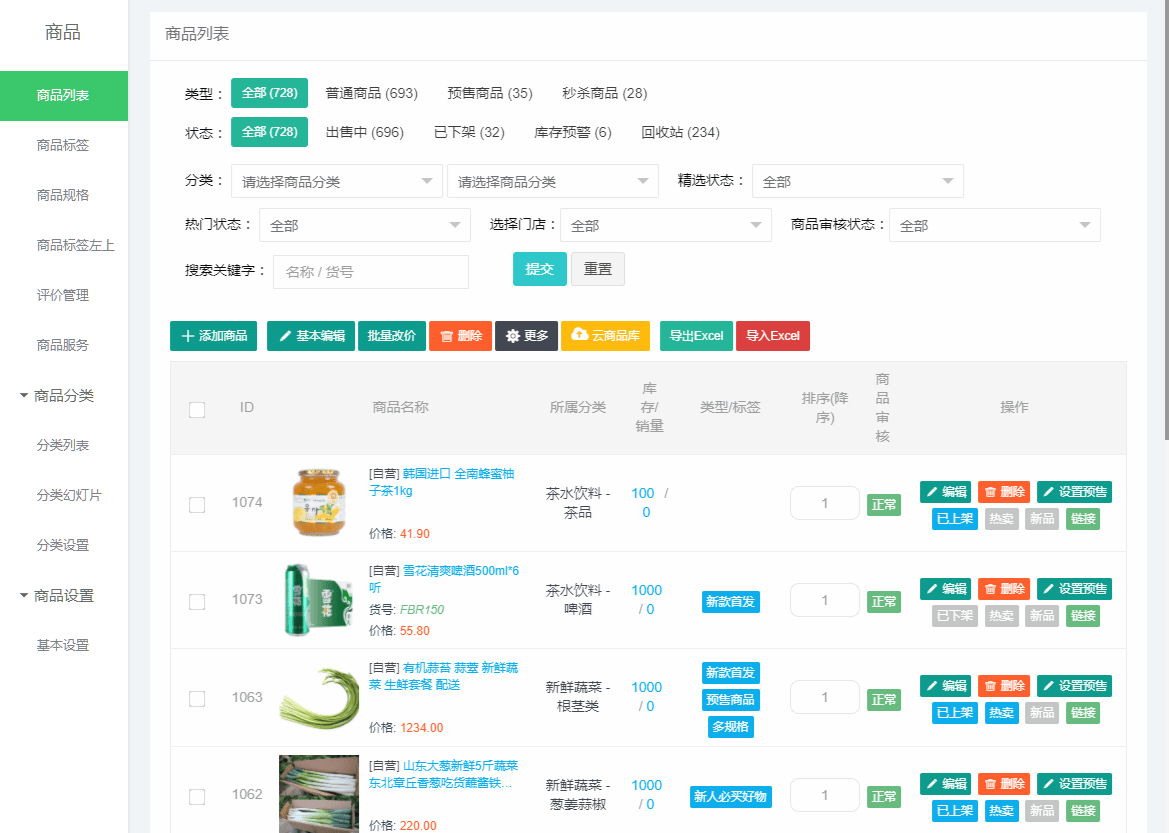Viewport: 1169px width, 833px height.
Task: Click the 添加商品 plus icon button
Action: tap(214, 336)
